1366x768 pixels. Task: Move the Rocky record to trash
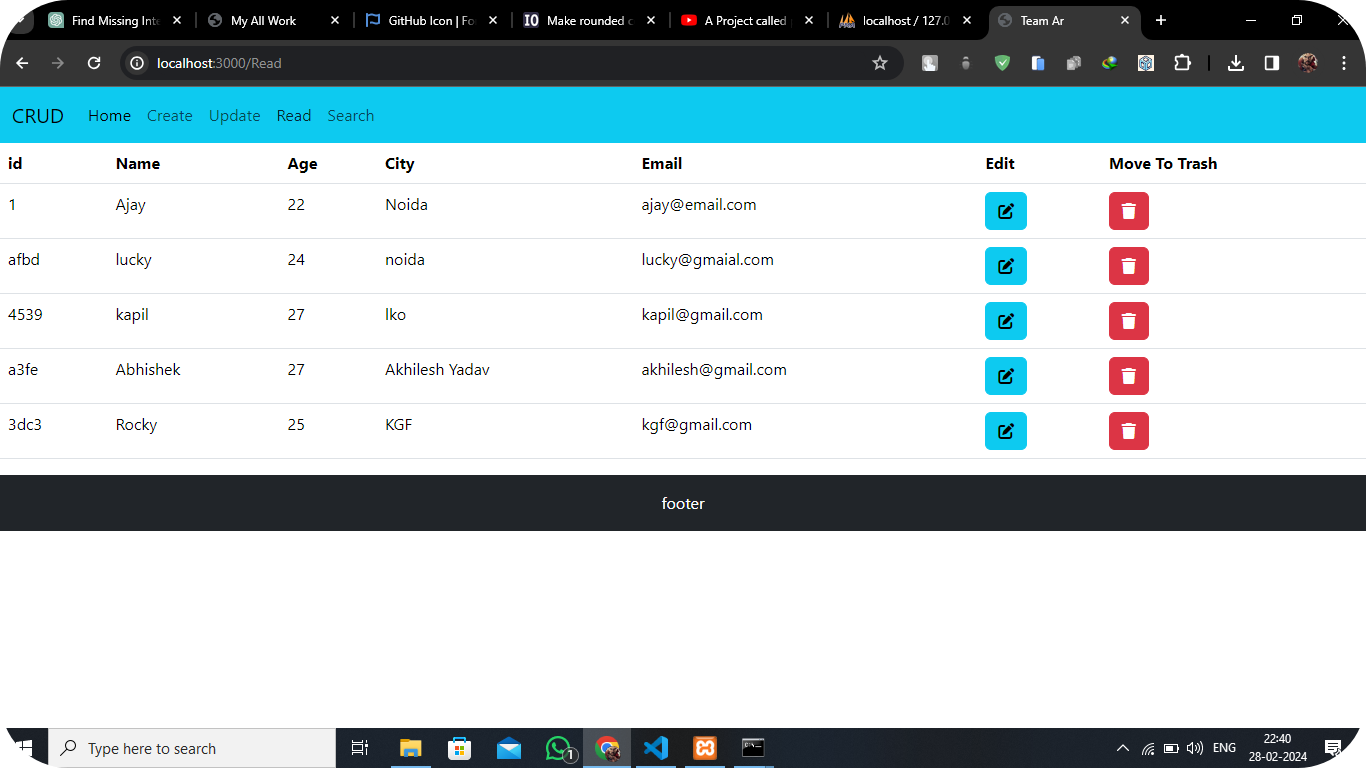point(1128,431)
